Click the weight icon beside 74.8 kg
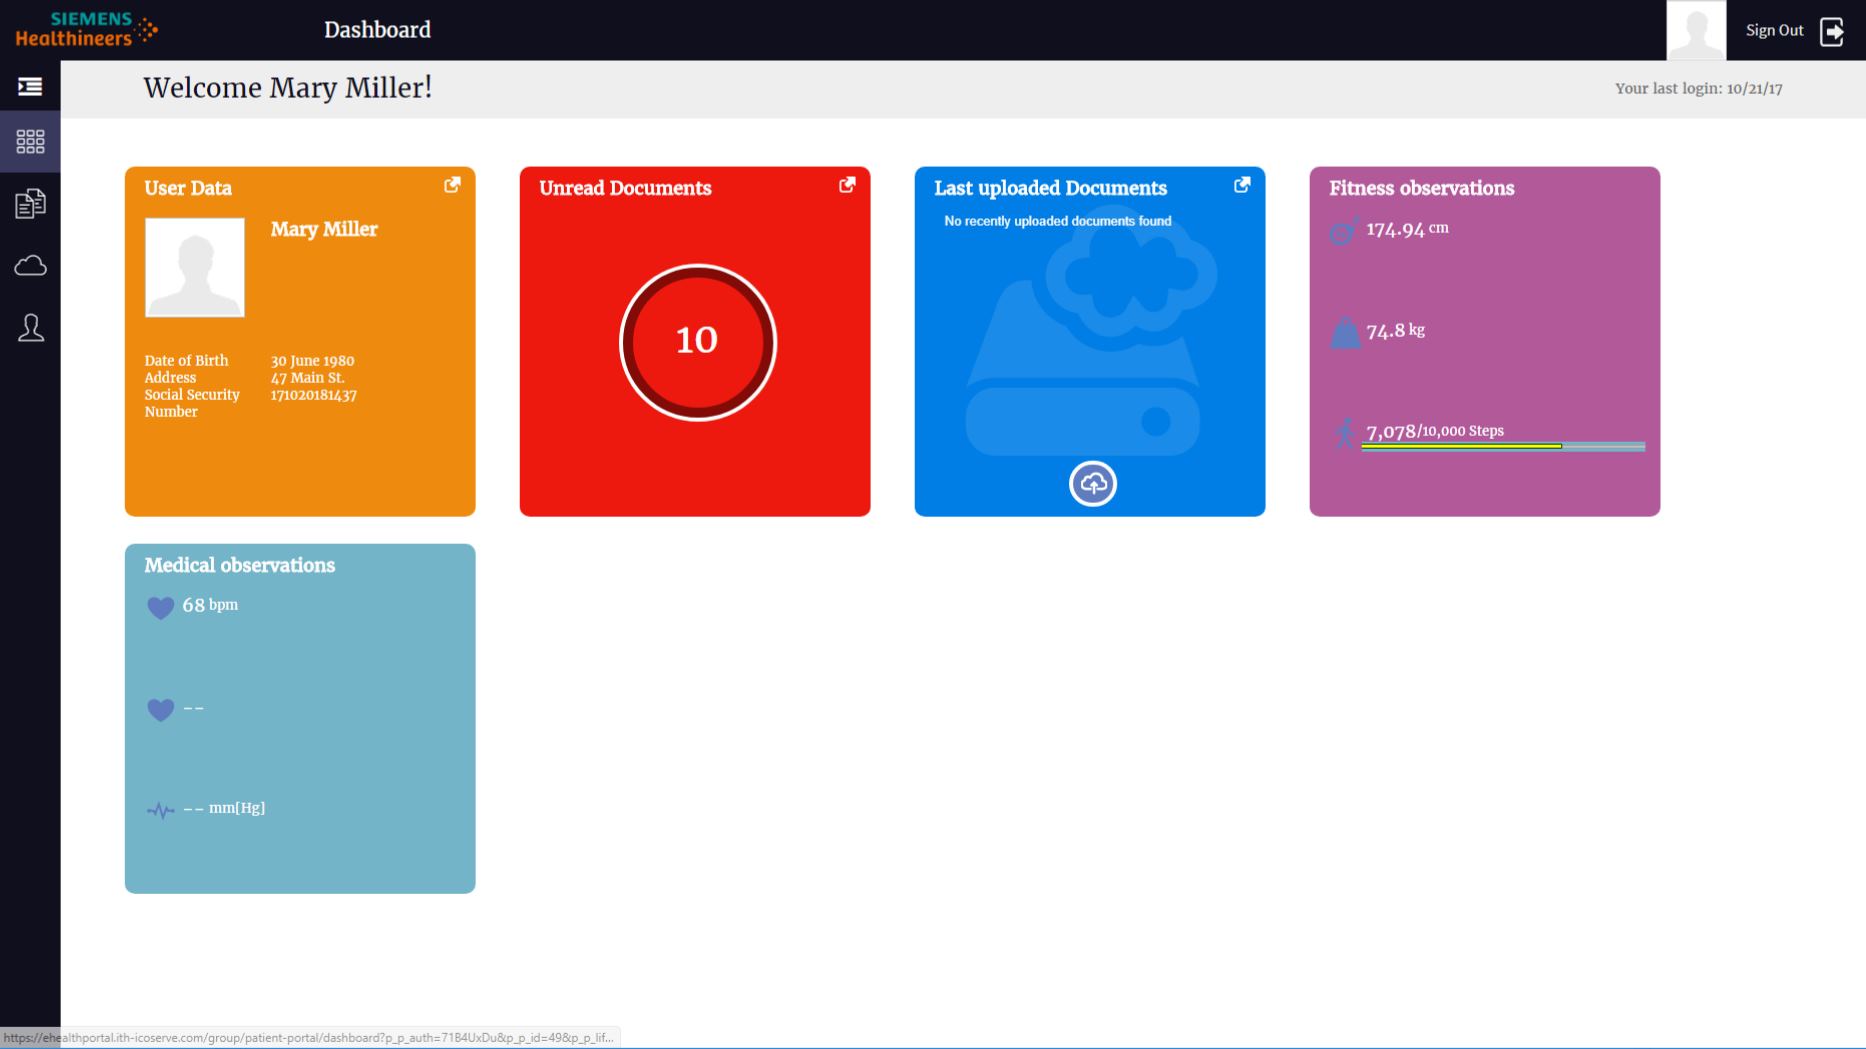The height and width of the screenshot is (1049, 1866). click(x=1345, y=332)
